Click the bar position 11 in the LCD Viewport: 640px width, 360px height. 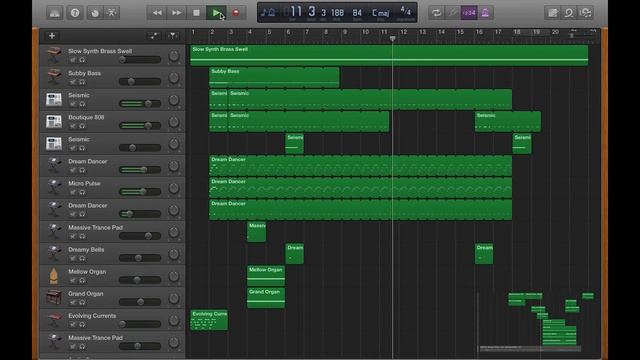[296, 12]
